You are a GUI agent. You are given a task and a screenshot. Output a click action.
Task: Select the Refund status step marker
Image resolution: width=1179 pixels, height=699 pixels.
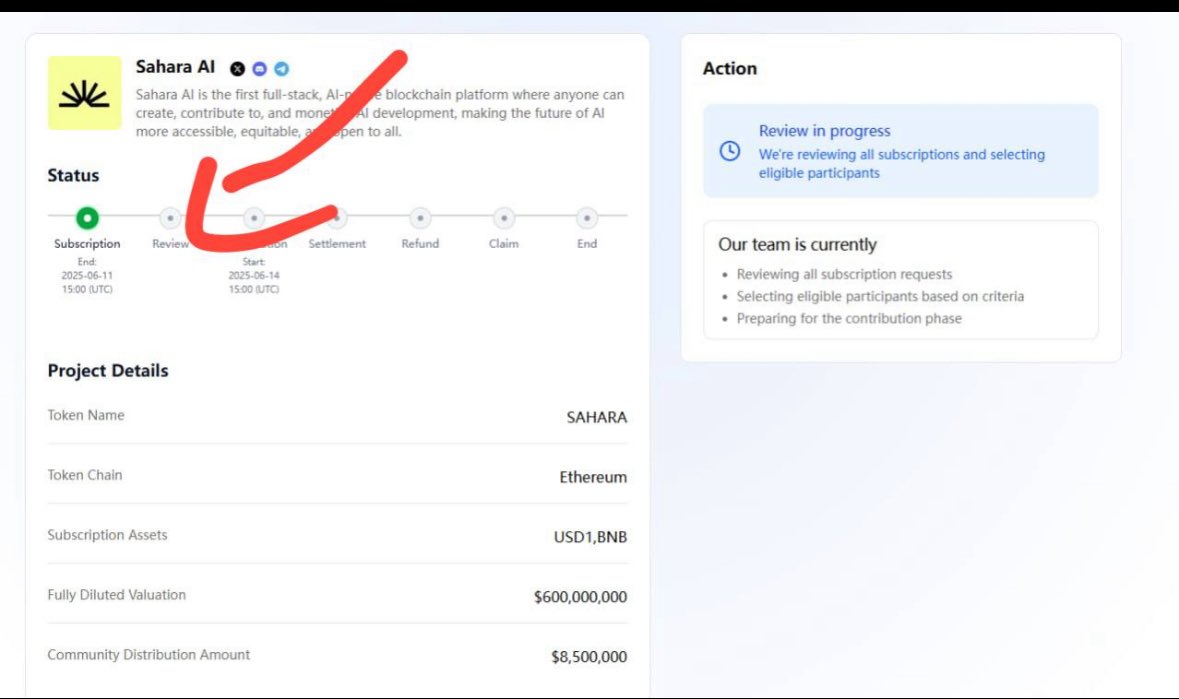click(420, 218)
